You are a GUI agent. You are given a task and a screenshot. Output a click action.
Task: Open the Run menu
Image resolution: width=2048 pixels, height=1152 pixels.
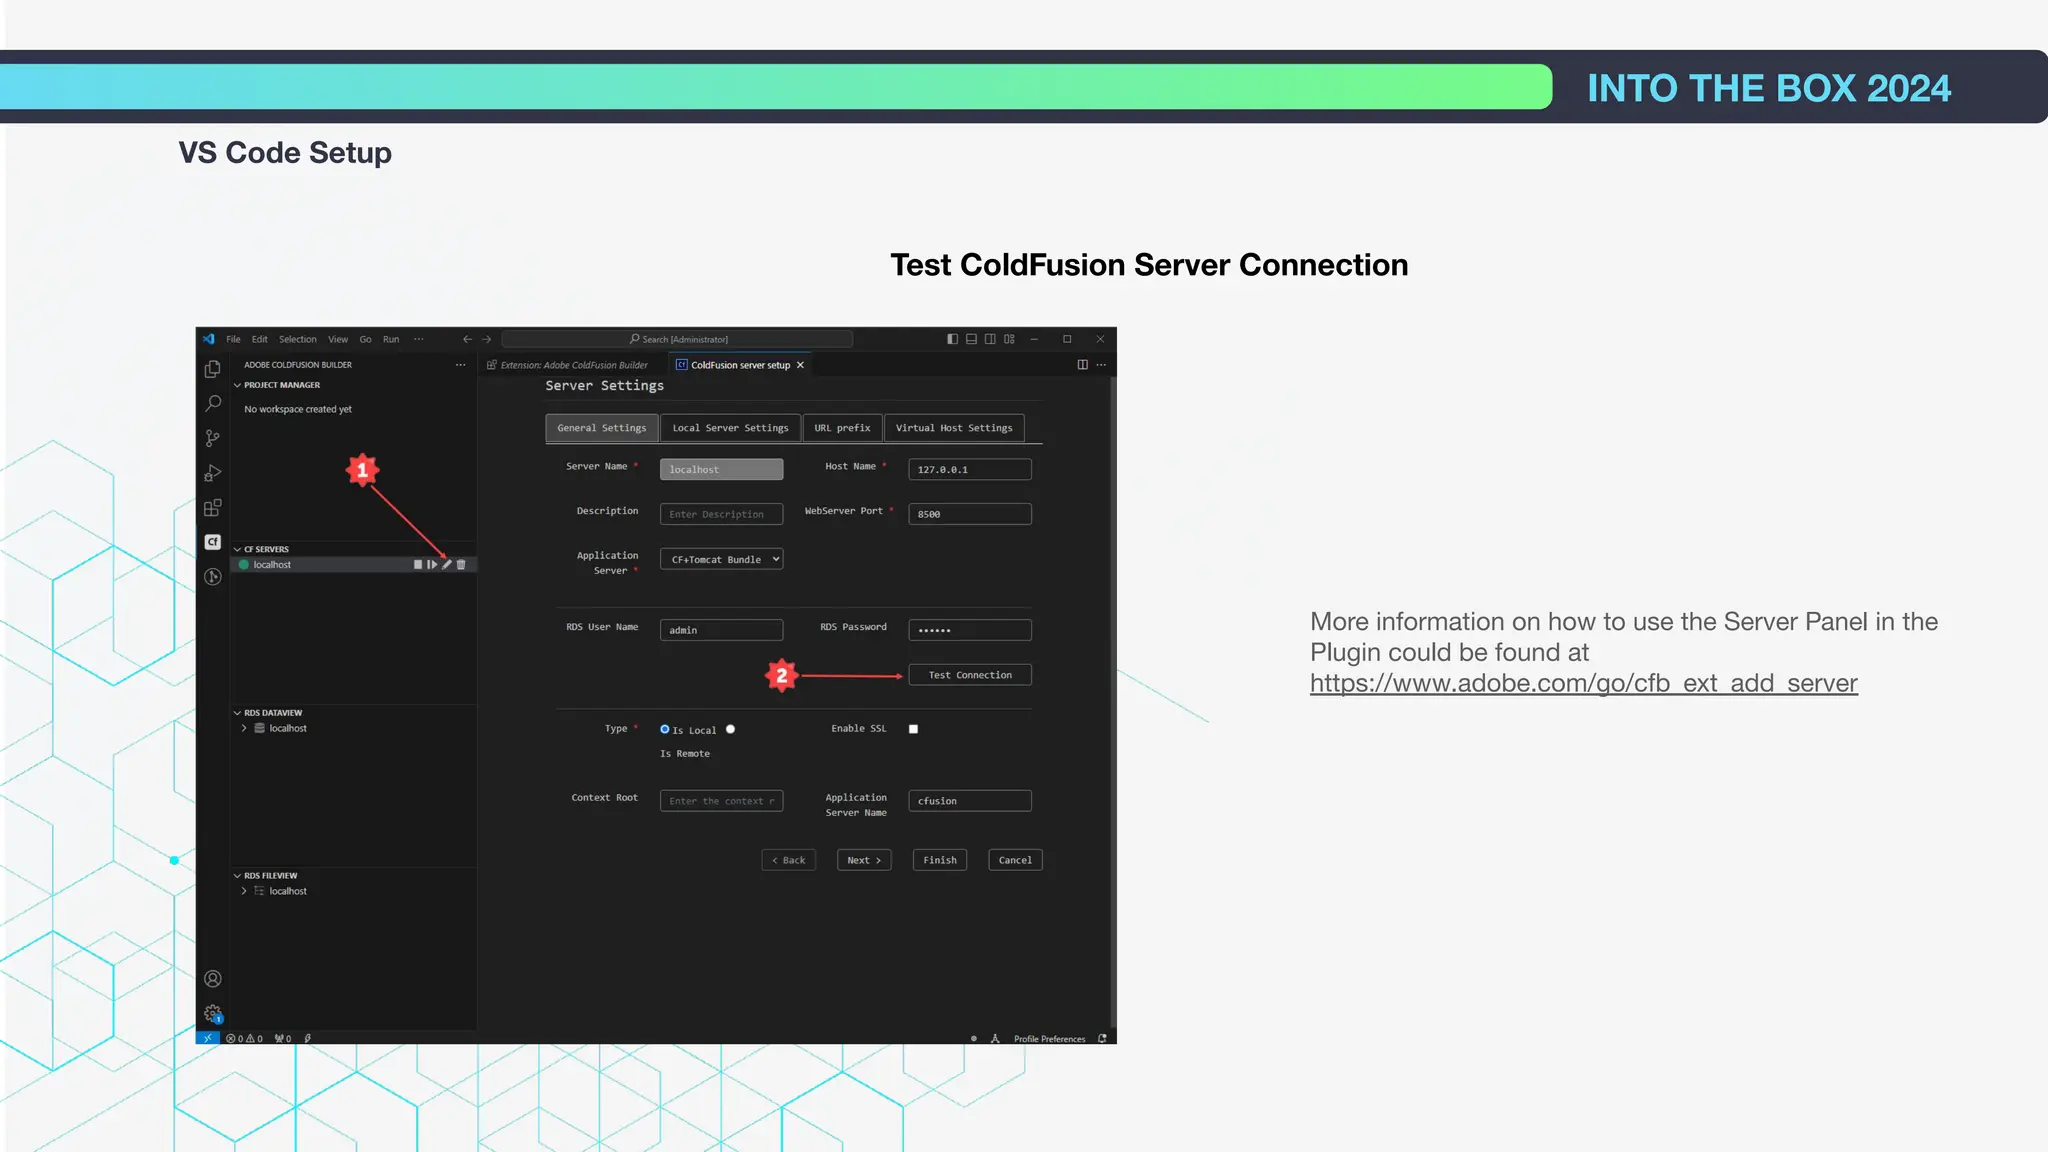[x=391, y=339]
